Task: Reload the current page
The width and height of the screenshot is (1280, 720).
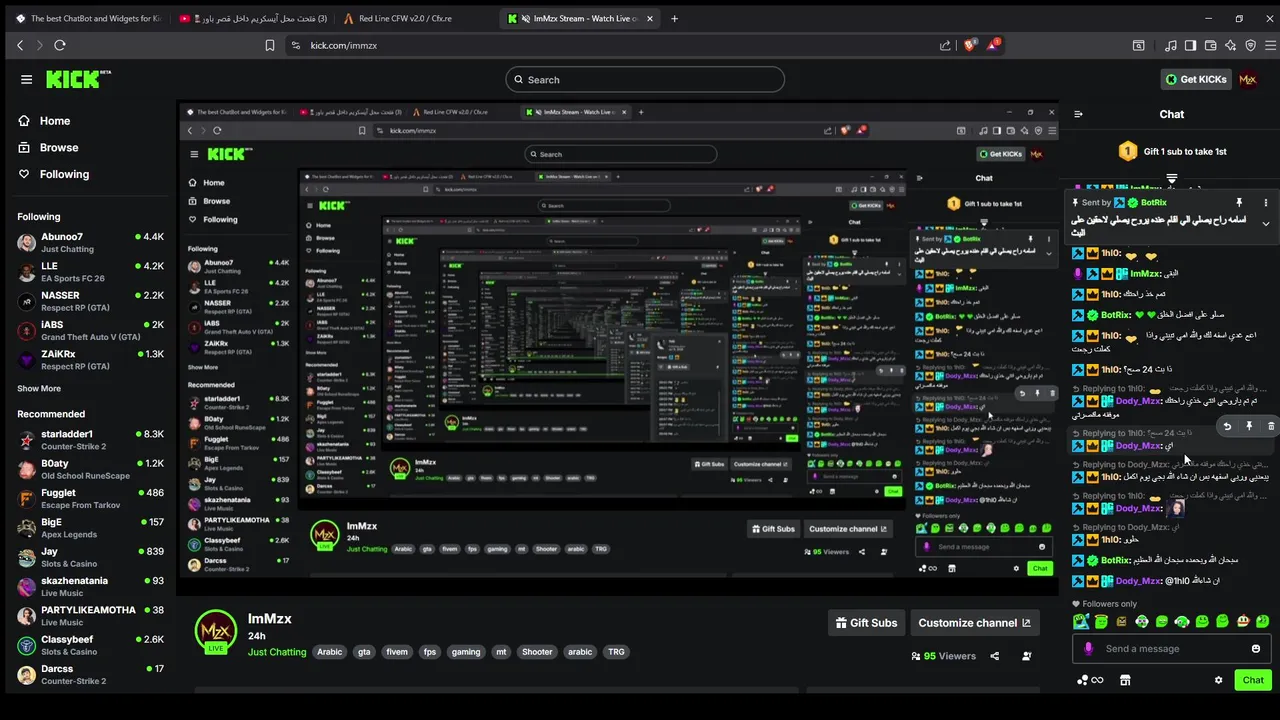Action: tap(60, 45)
